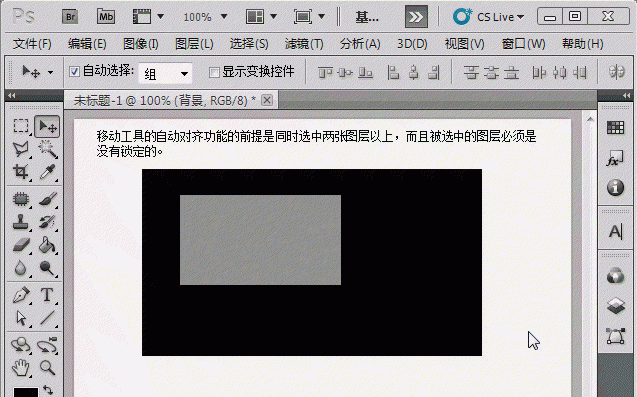Click align left edges button
The height and width of the screenshot is (397, 637).
393,73
